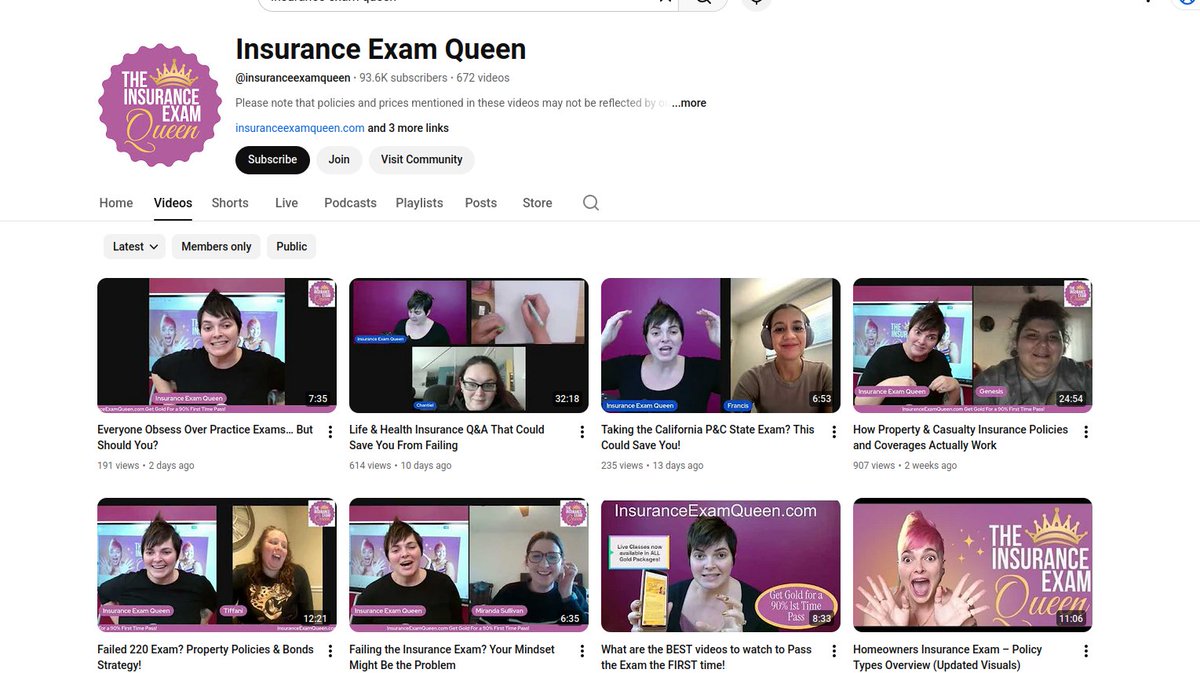The height and width of the screenshot is (673, 1200).
Task: Click the Subscribe button
Action: [273, 160]
